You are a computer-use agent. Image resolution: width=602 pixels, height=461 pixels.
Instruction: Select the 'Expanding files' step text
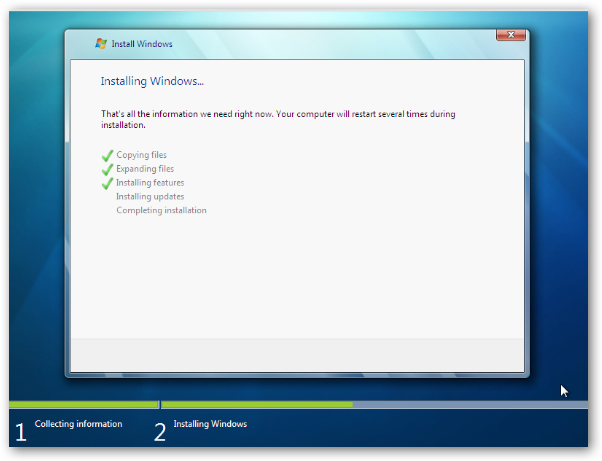click(x=145, y=169)
